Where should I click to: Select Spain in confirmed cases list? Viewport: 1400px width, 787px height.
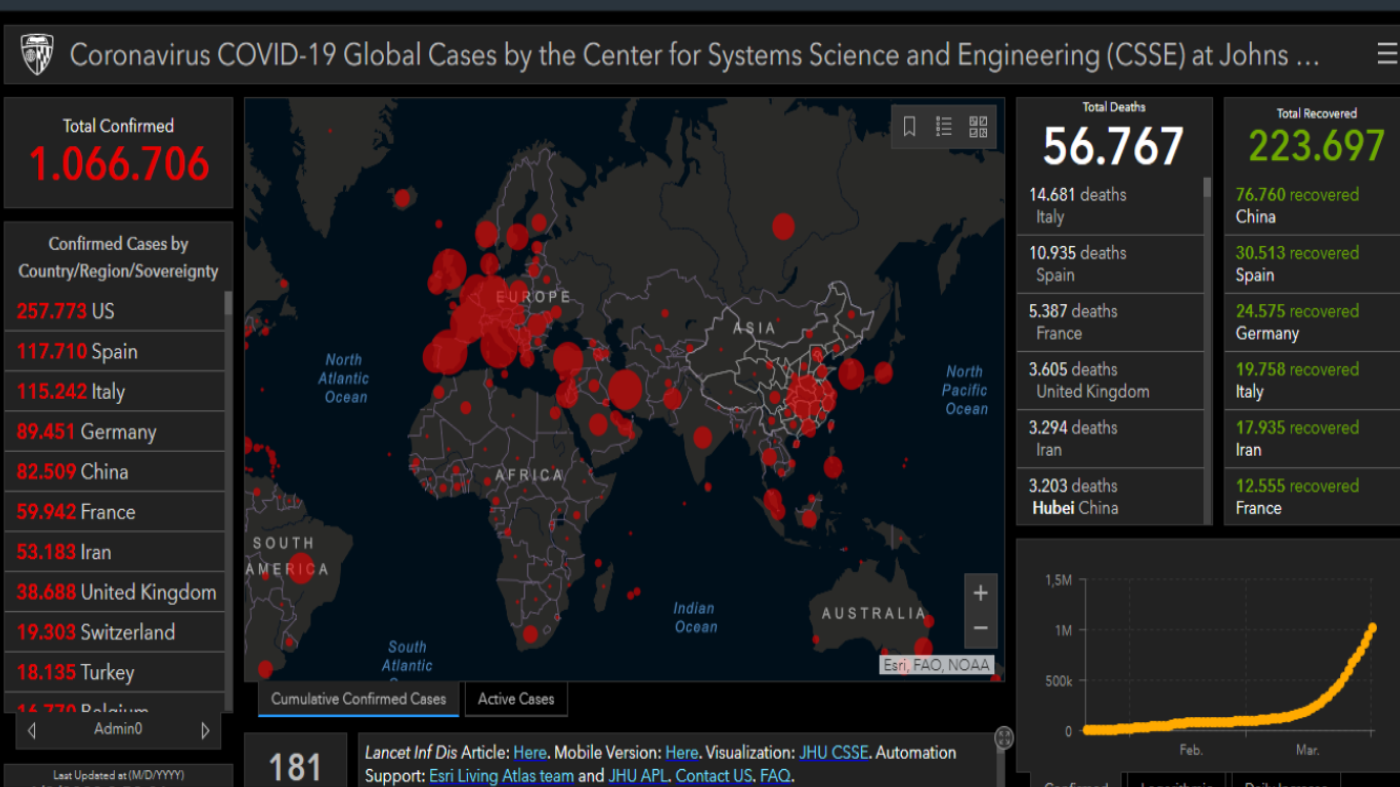pos(114,352)
